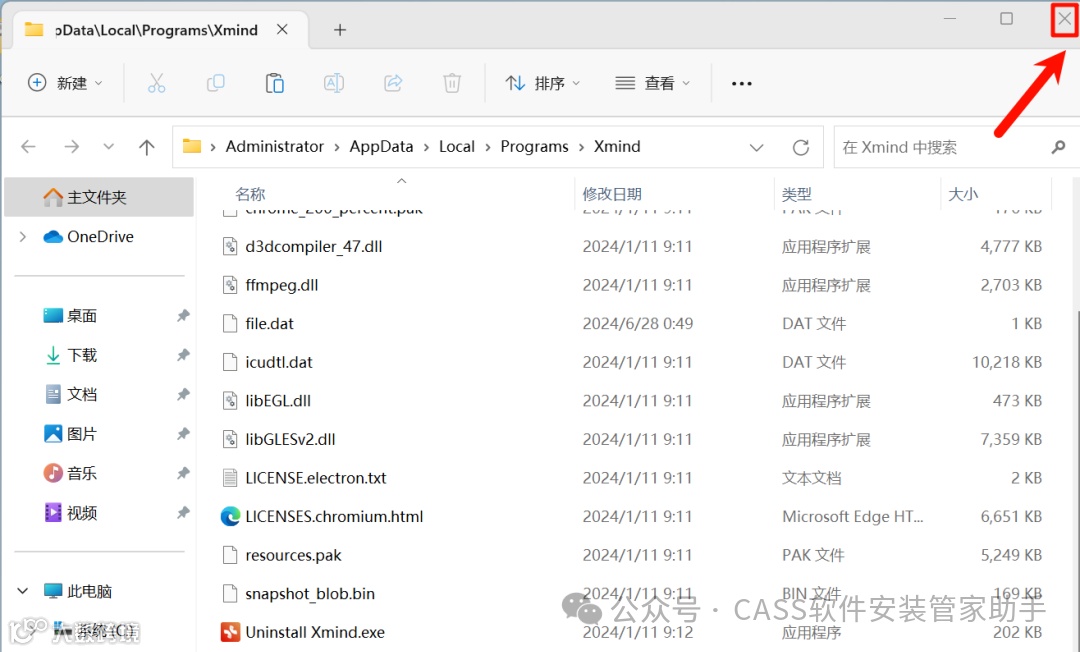1080x652 pixels.
Task: Click the pin icon beside 文档
Action: [x=183, y=395]
